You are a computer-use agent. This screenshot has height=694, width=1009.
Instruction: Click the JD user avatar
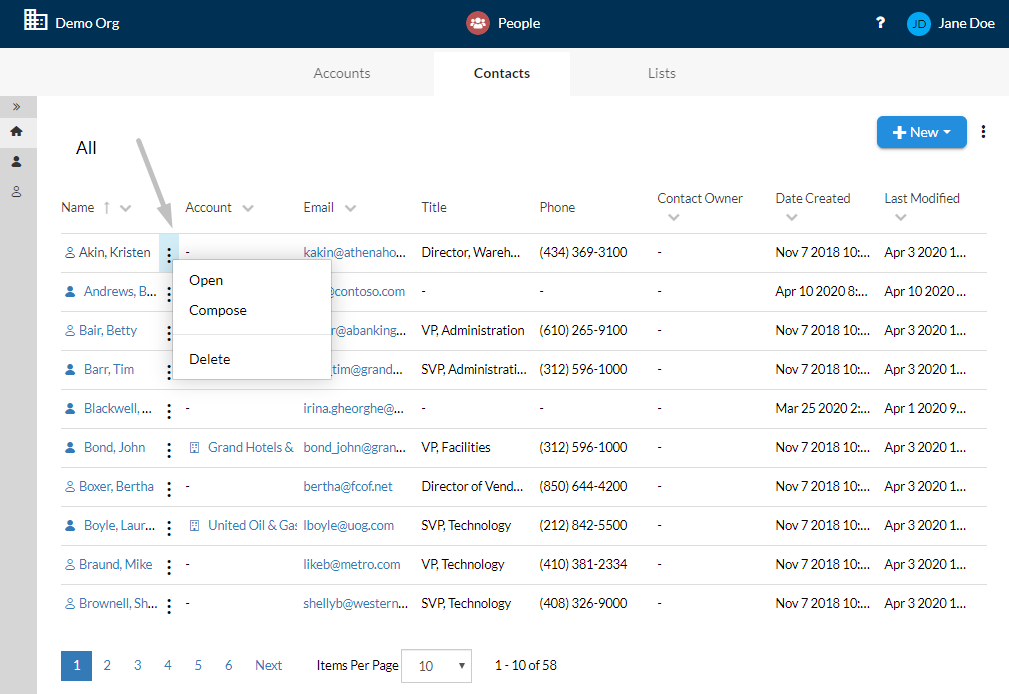coord(918,24)
